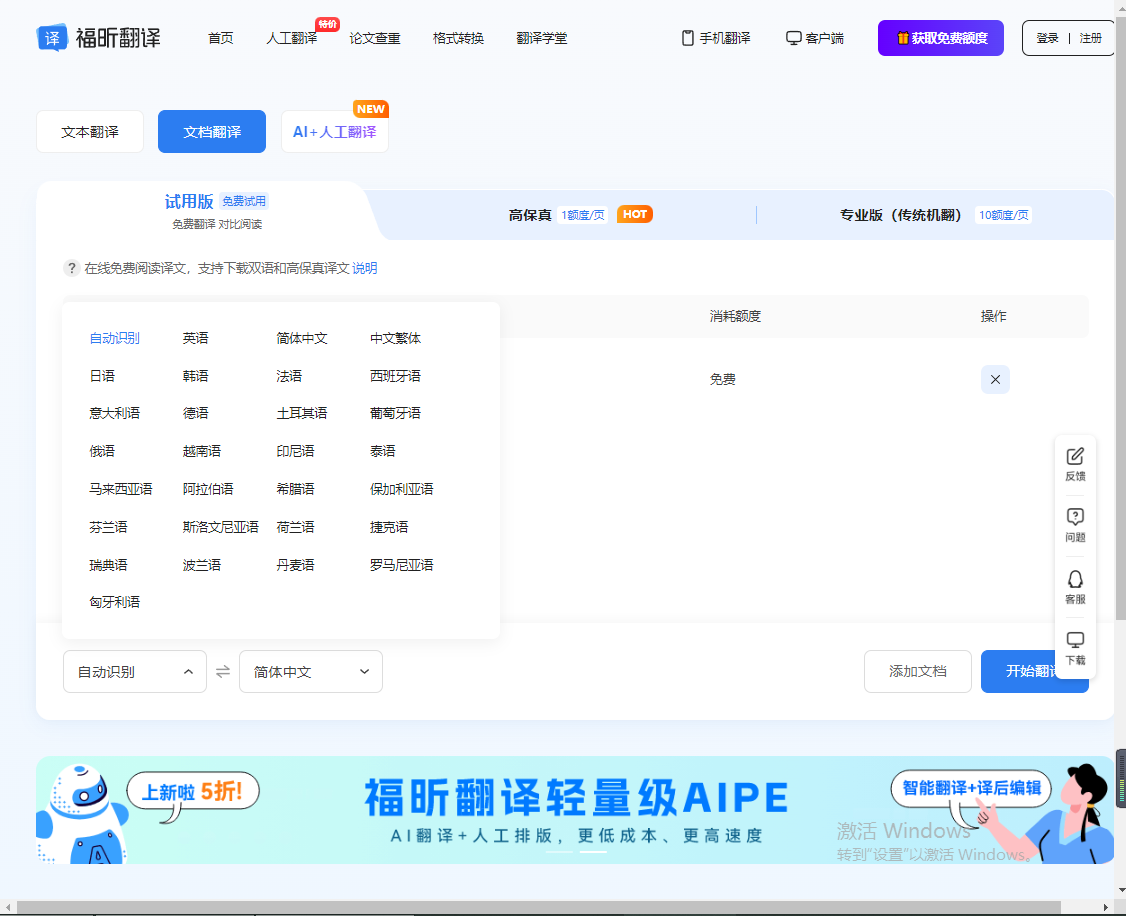Image resolution: width=1126 pixels, height=916 pixels.
Task: Open the target language 简体中文 dropdown
Action: pos(311,672)
